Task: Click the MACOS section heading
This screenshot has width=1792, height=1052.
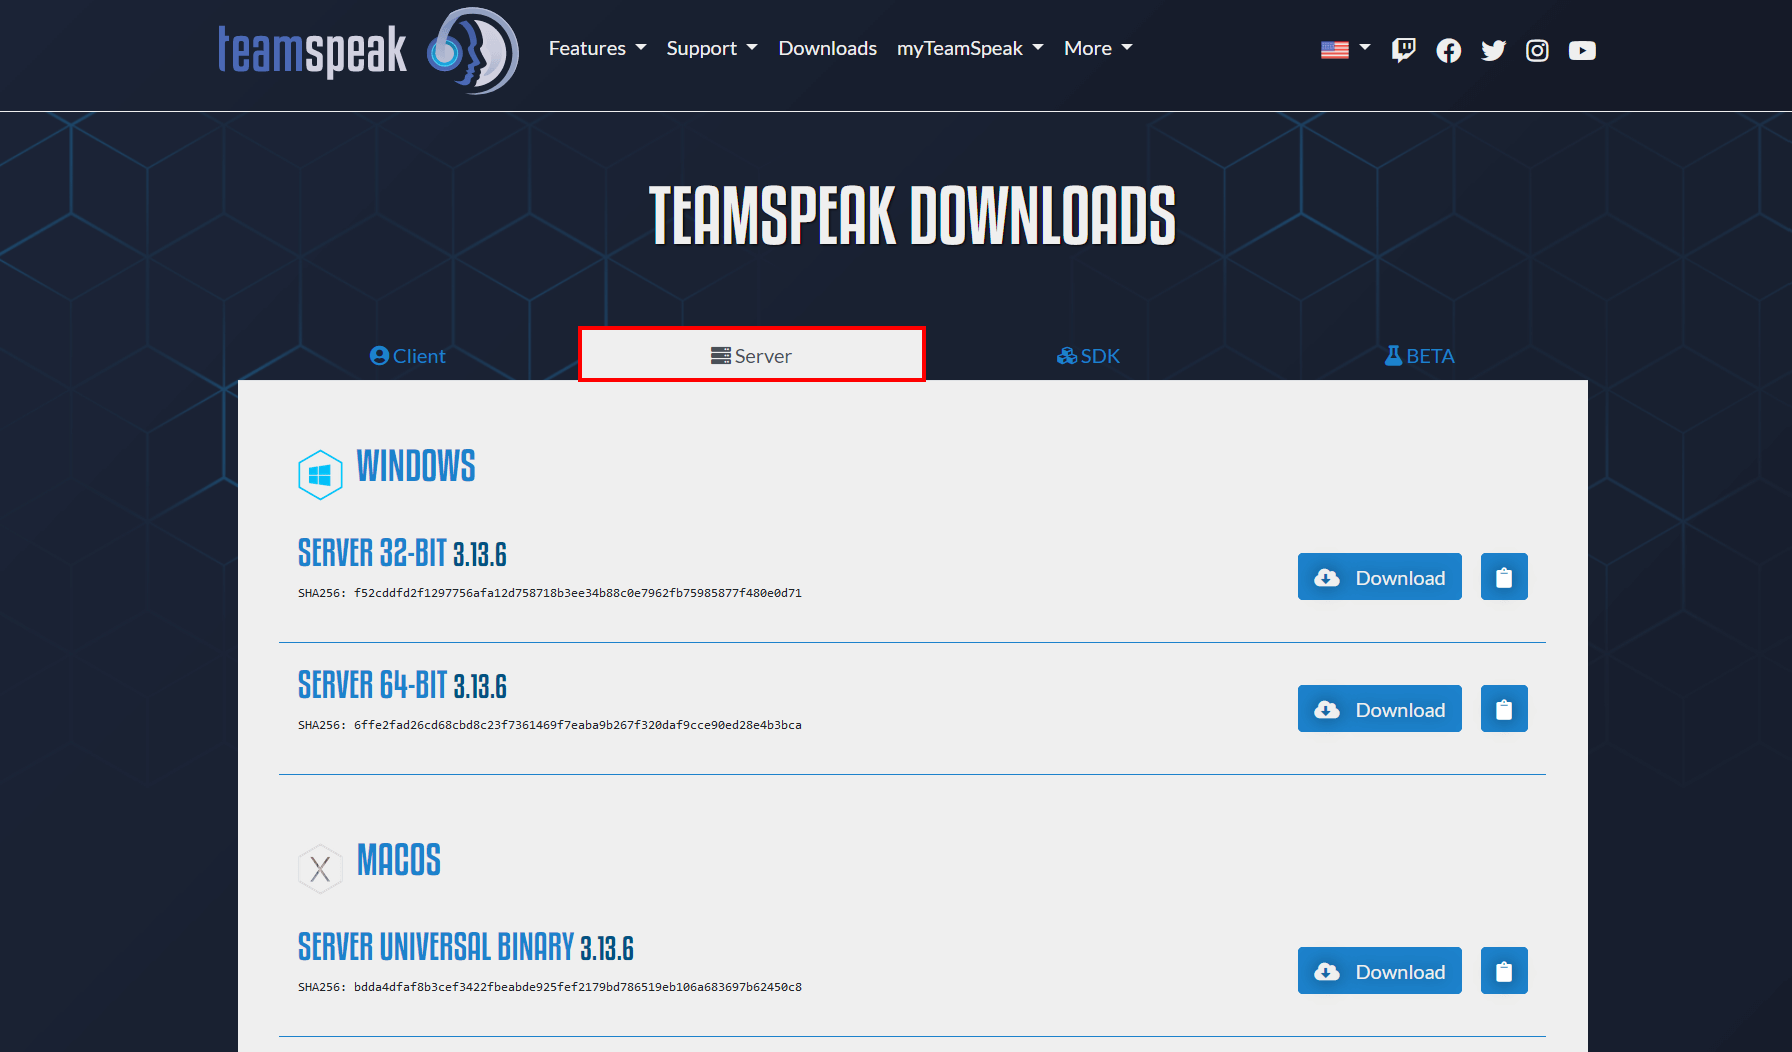Action: click(x=399, y=860)
